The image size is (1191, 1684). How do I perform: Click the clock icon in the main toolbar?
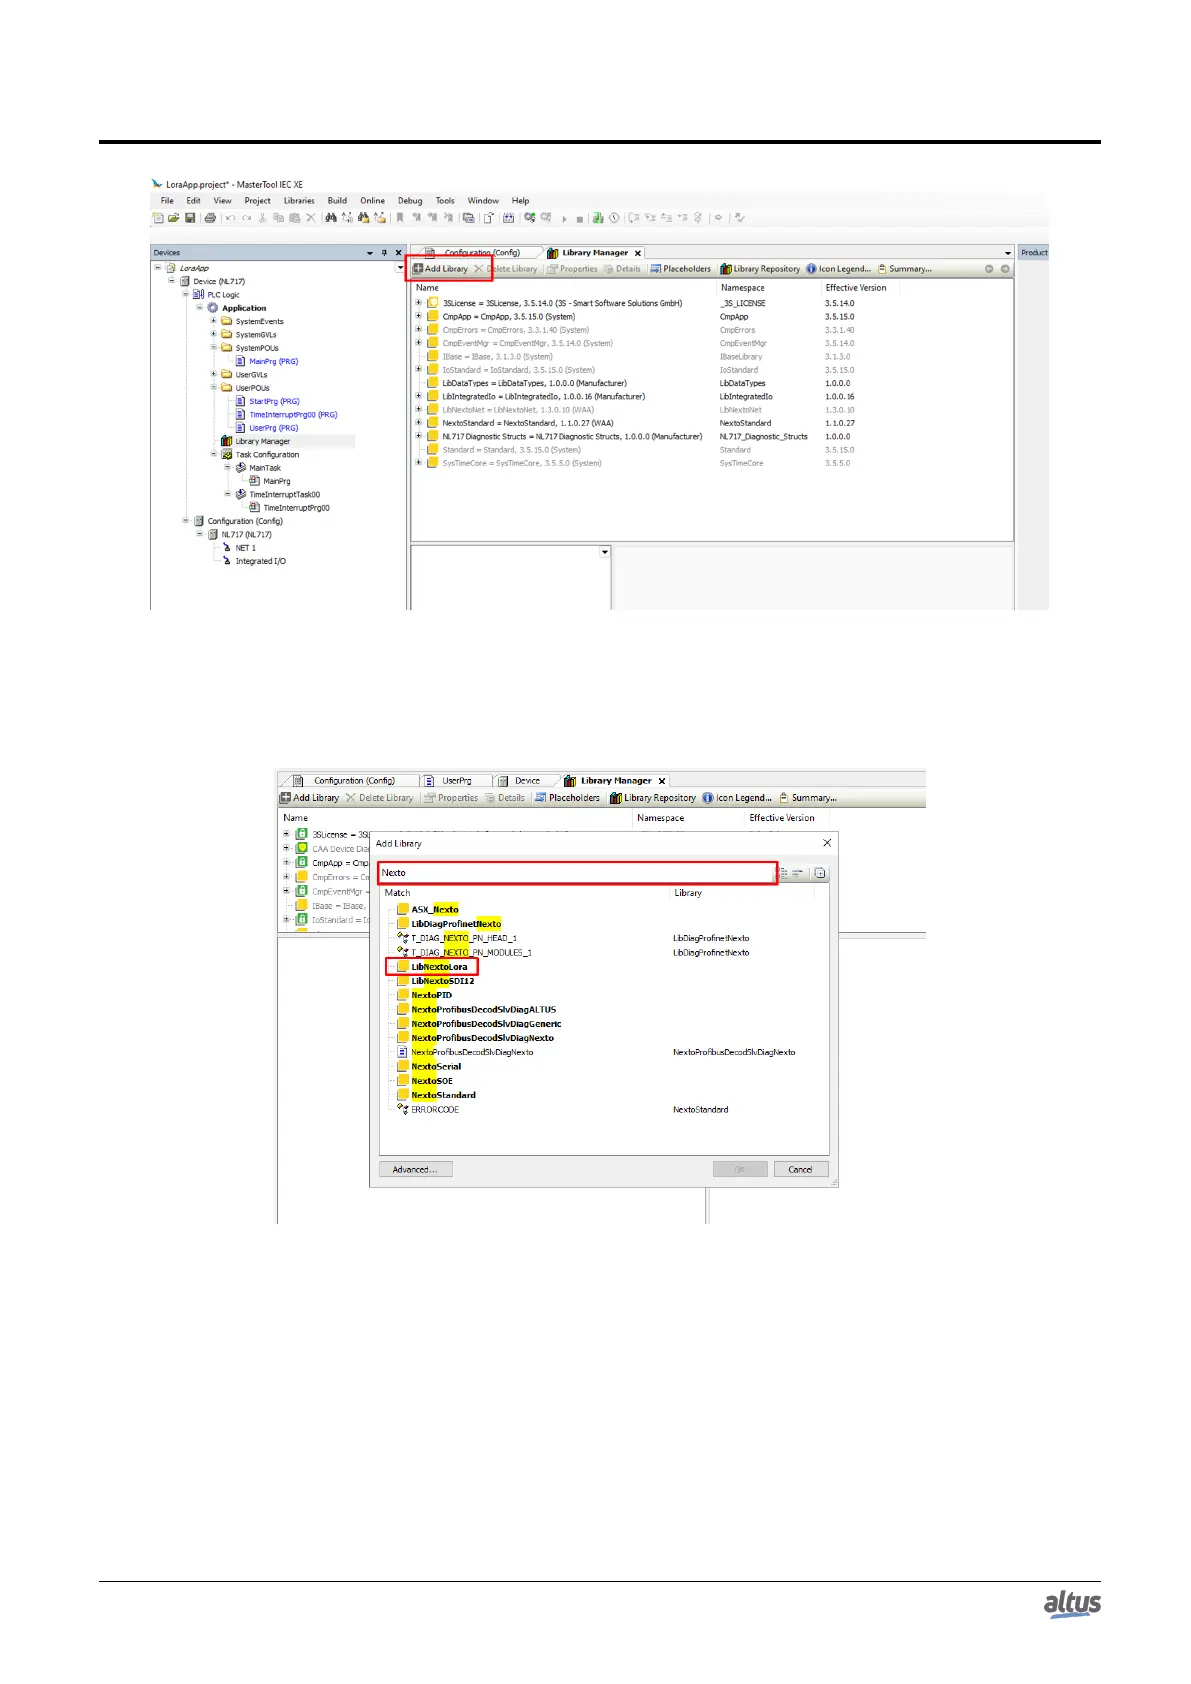click(614, 218)
